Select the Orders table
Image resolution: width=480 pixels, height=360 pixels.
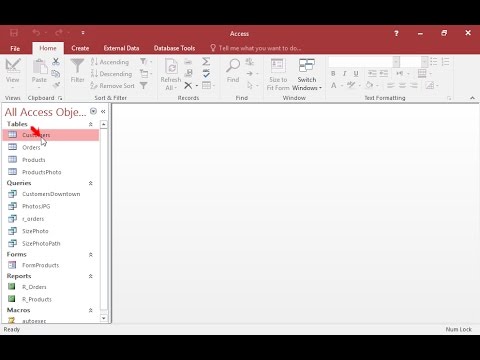coord(51,147)
